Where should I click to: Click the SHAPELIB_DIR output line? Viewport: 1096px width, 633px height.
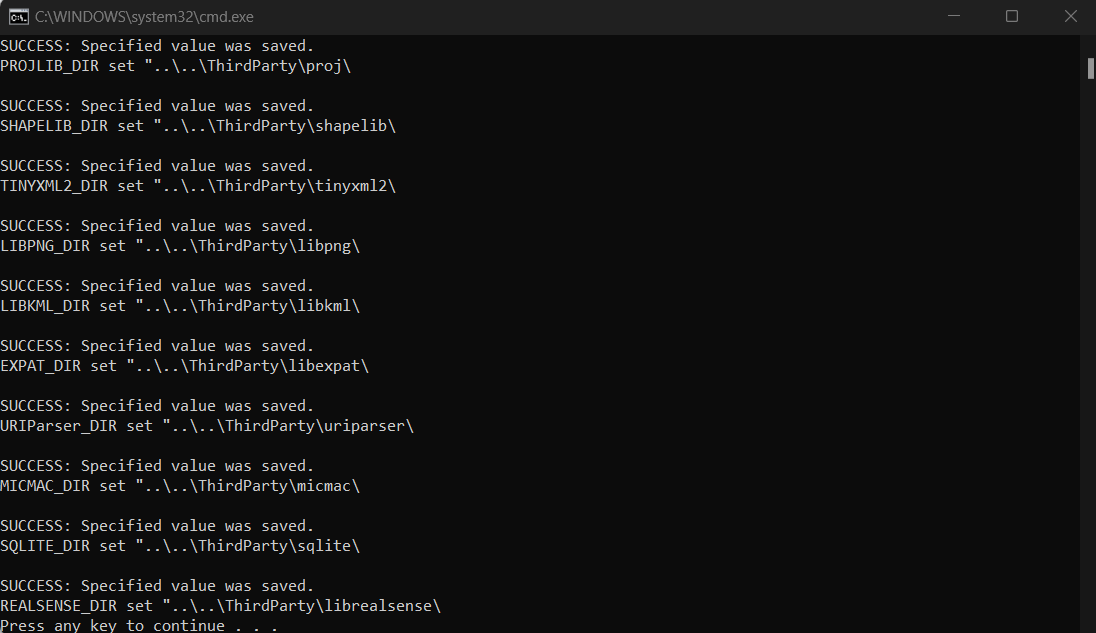tap(198, 126)
